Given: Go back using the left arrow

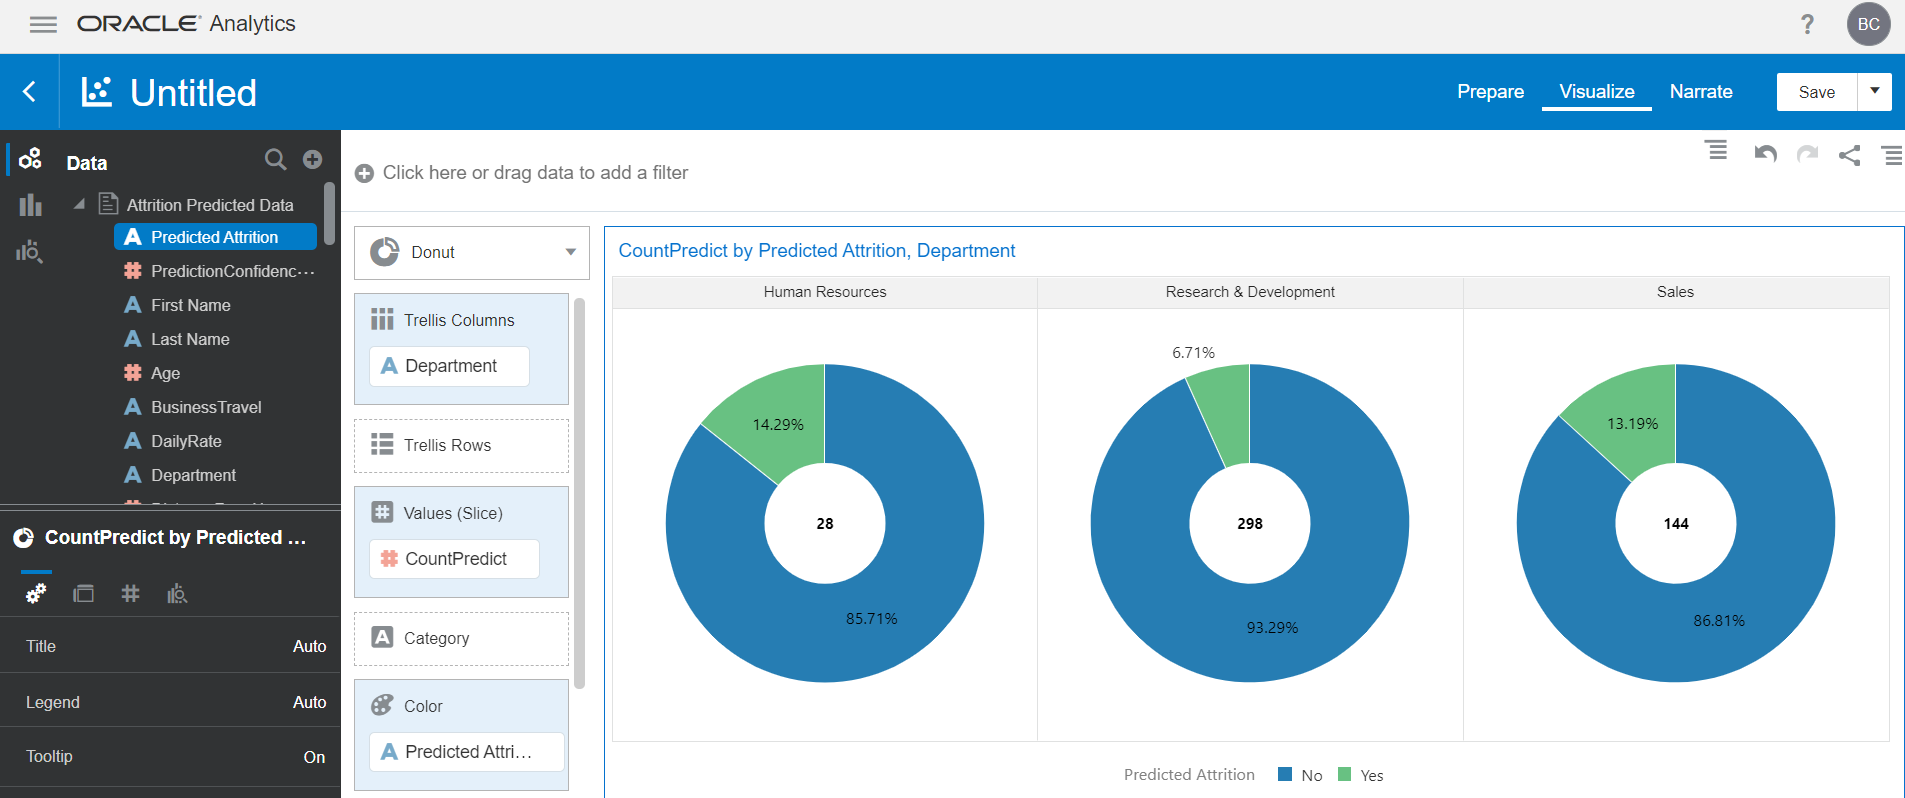Looking at the screenshot, I should (x=29, y=92).
